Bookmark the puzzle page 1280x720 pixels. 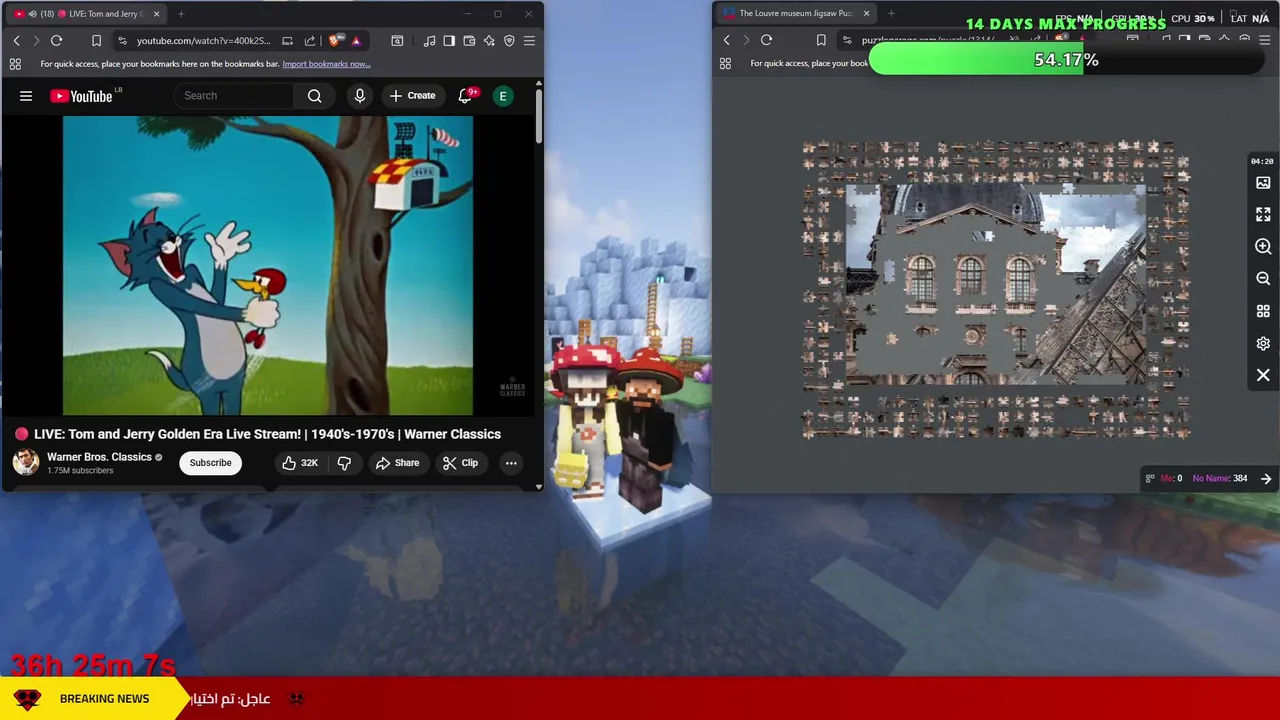coord(821,40)
